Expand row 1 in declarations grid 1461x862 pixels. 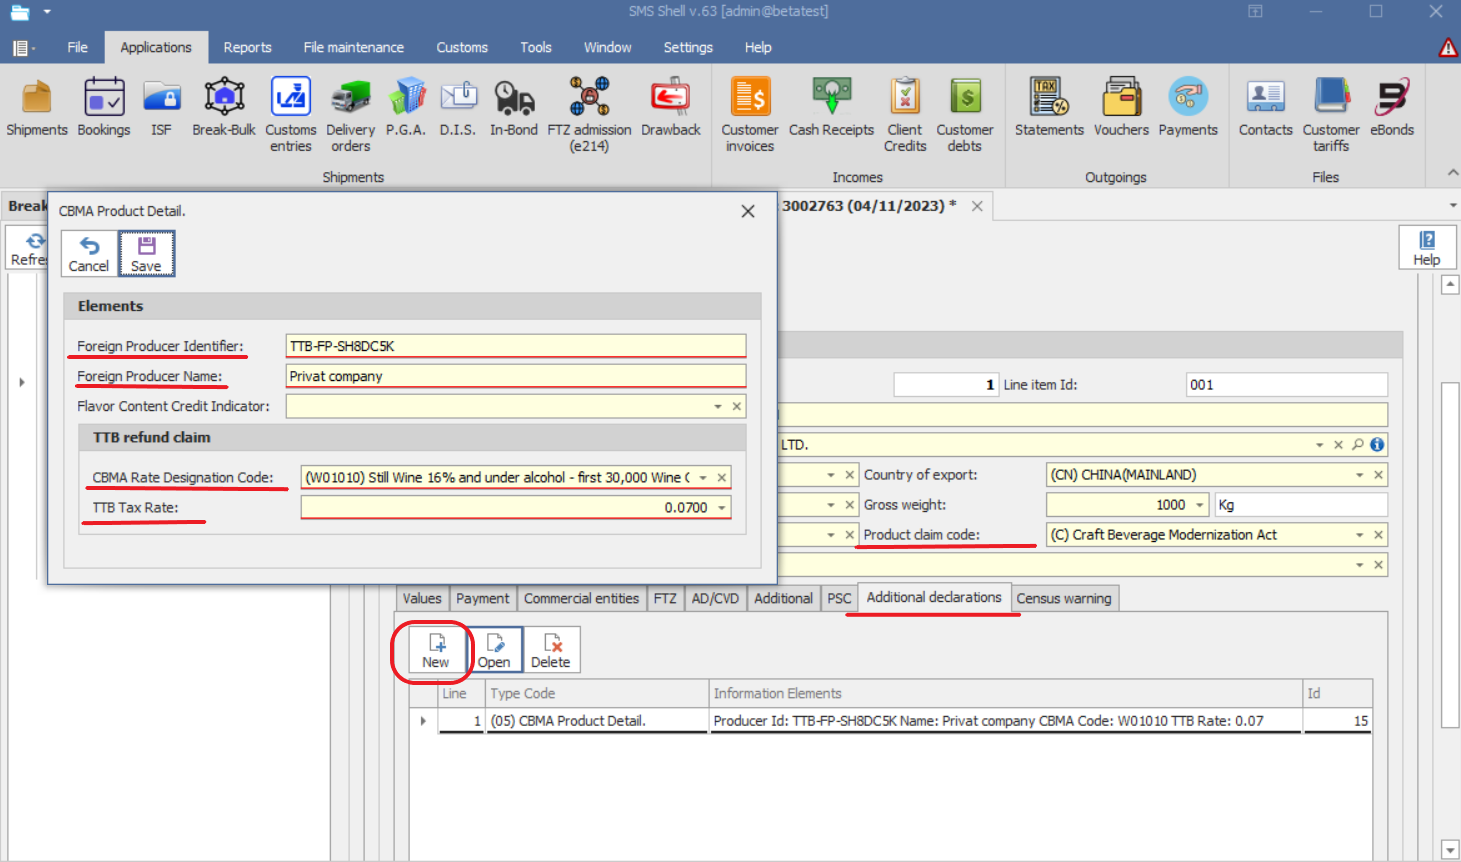click(x=423, y=721)
